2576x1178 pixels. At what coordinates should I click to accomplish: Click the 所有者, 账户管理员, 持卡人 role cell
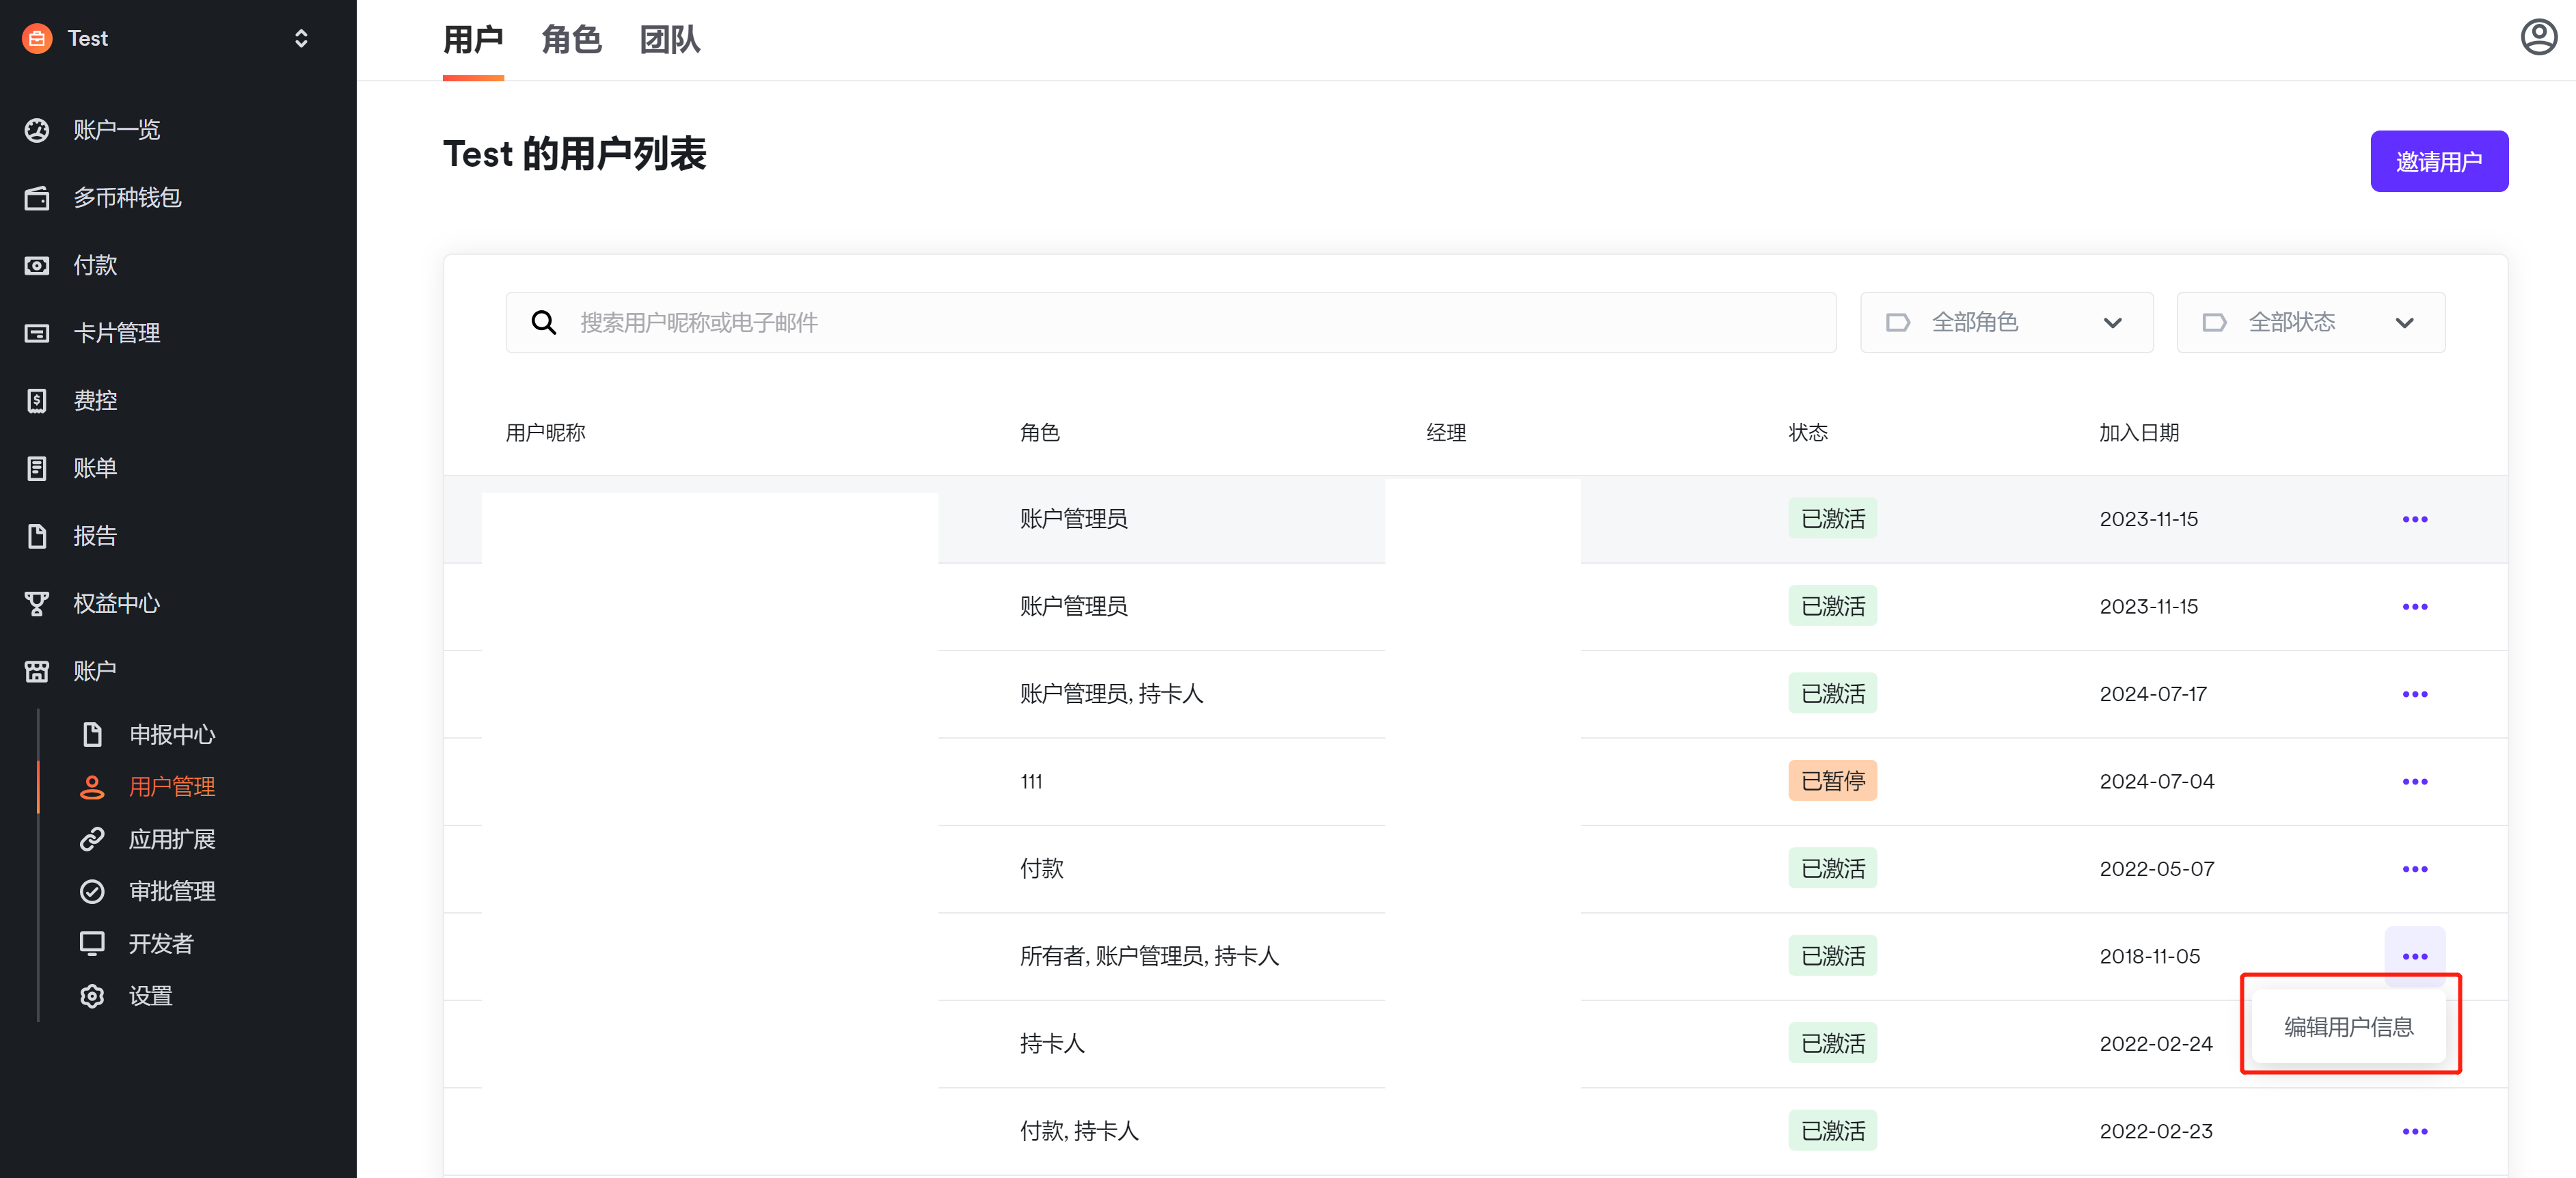[x=1149, y=956]
